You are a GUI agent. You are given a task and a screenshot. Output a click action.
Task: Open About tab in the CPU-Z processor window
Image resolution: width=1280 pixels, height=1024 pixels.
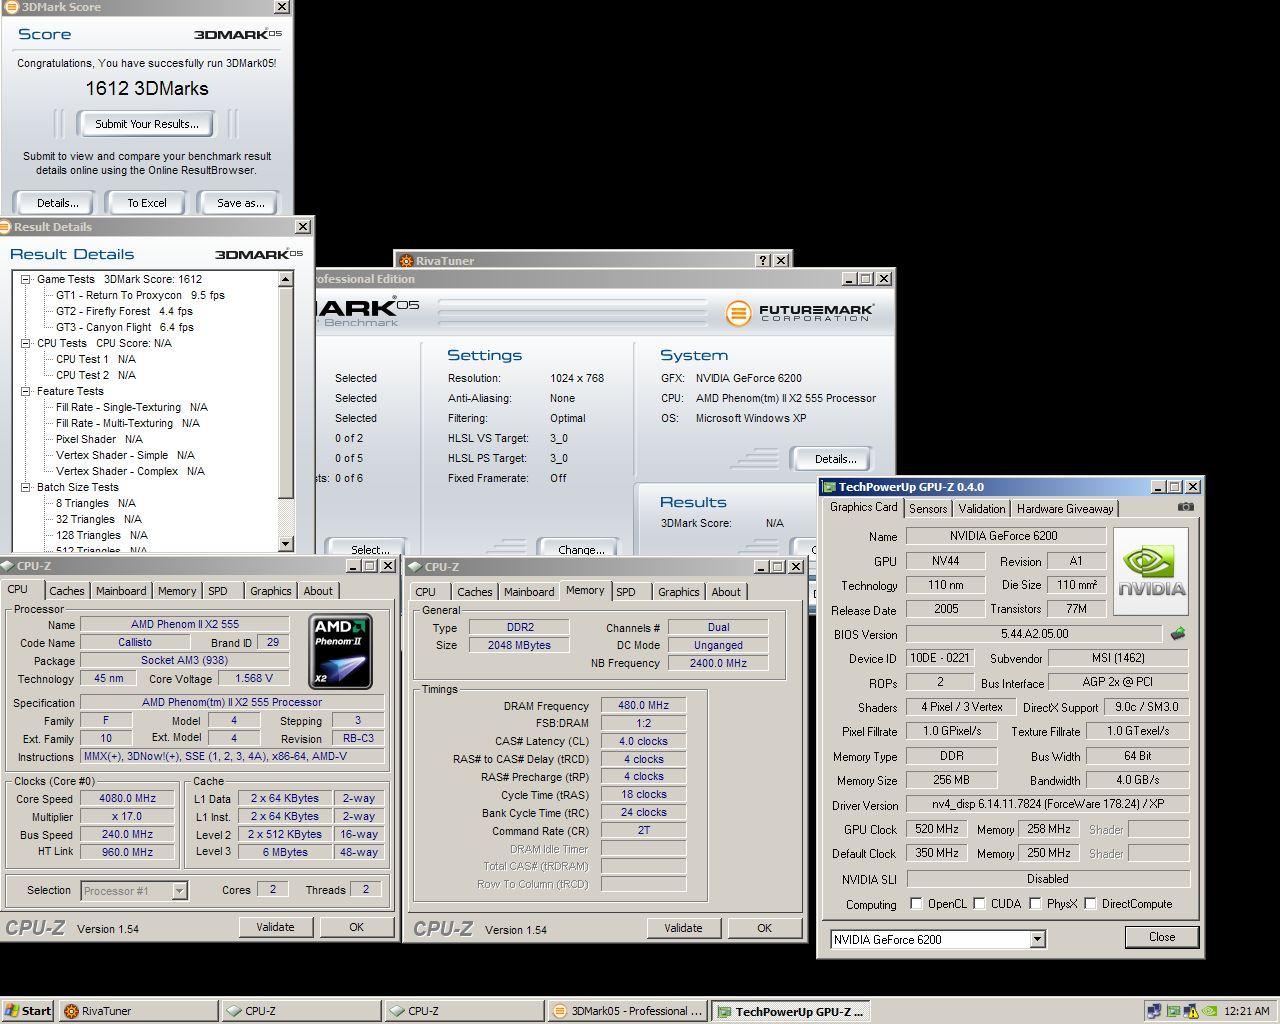point(318,591)
